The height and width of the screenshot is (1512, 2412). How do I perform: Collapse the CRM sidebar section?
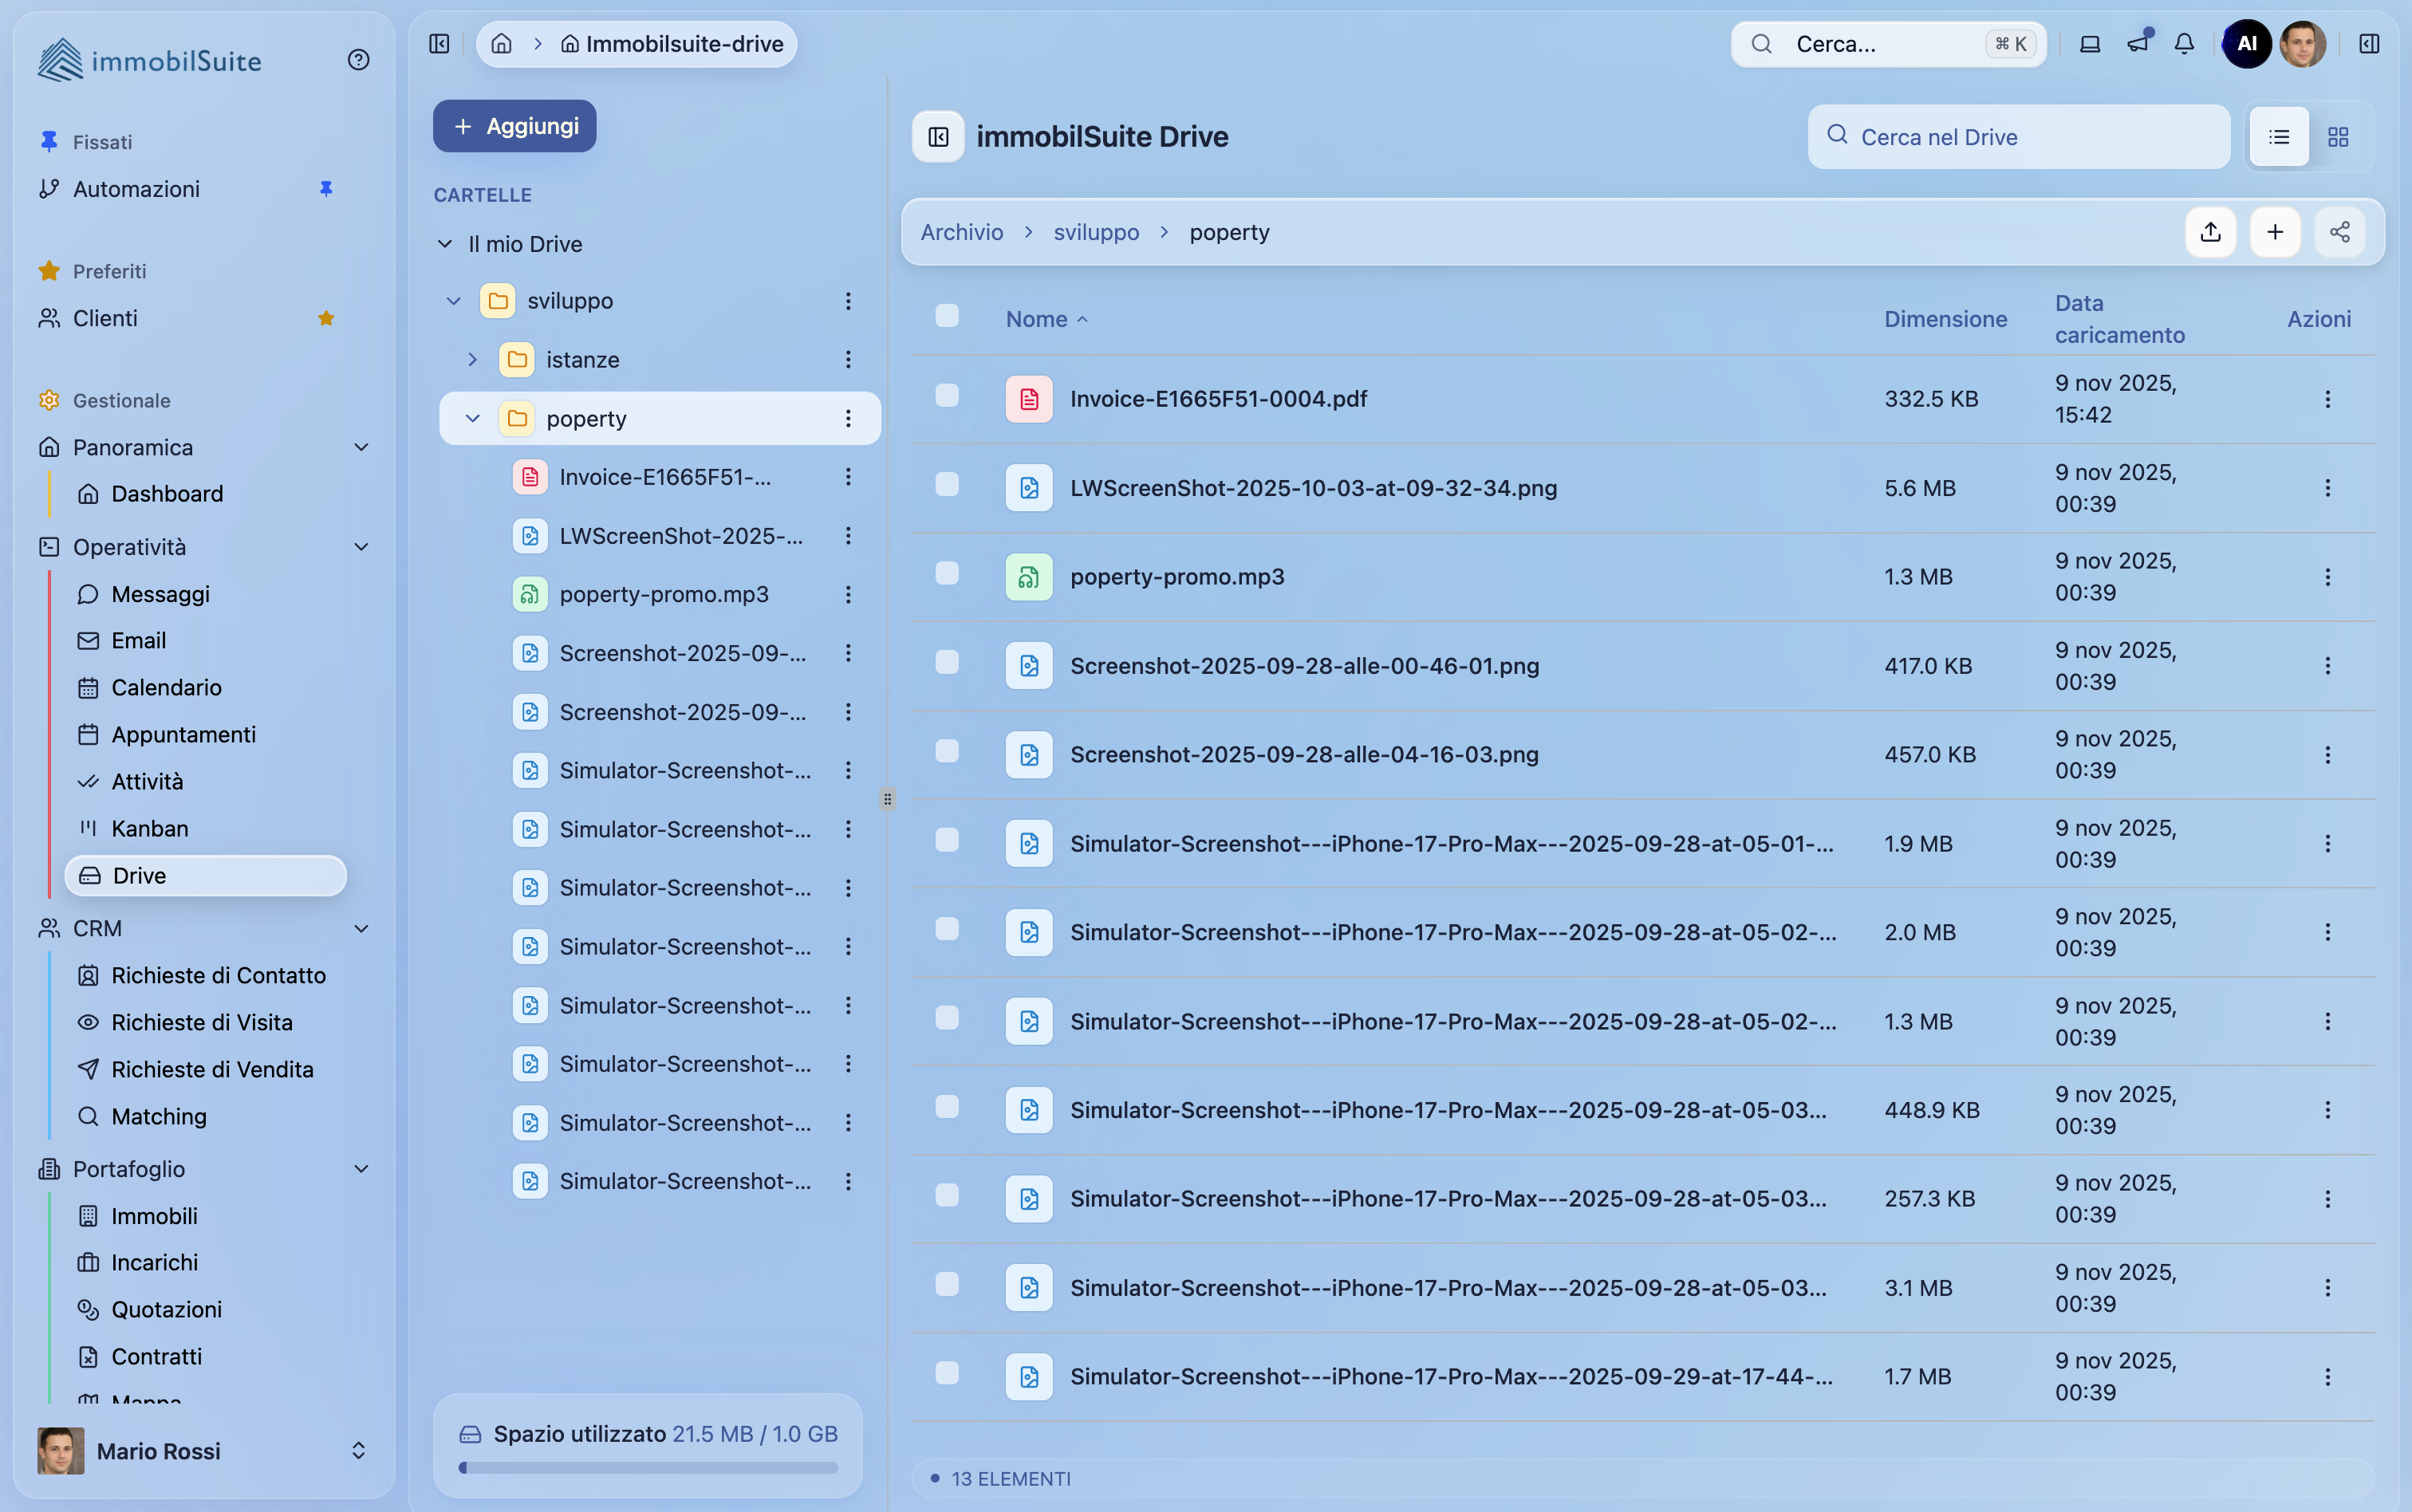361,929
